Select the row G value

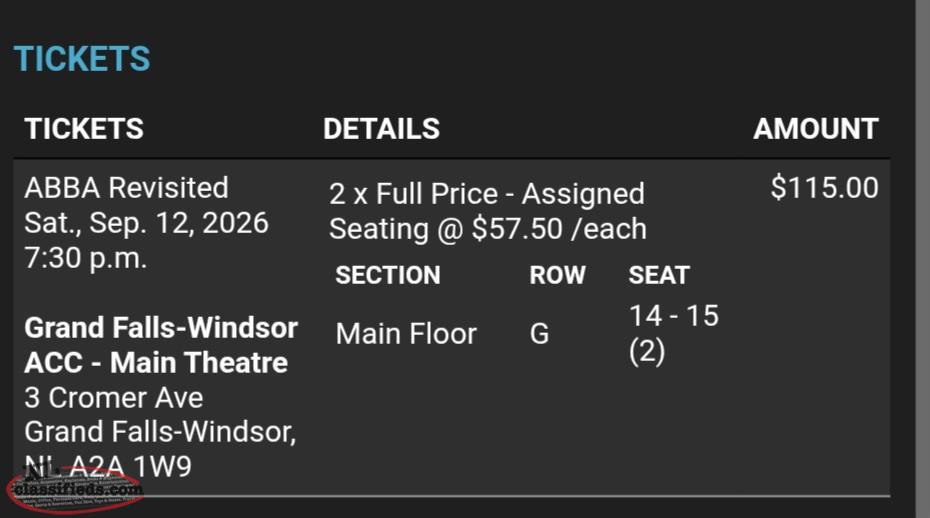click(x=539, y=333)
